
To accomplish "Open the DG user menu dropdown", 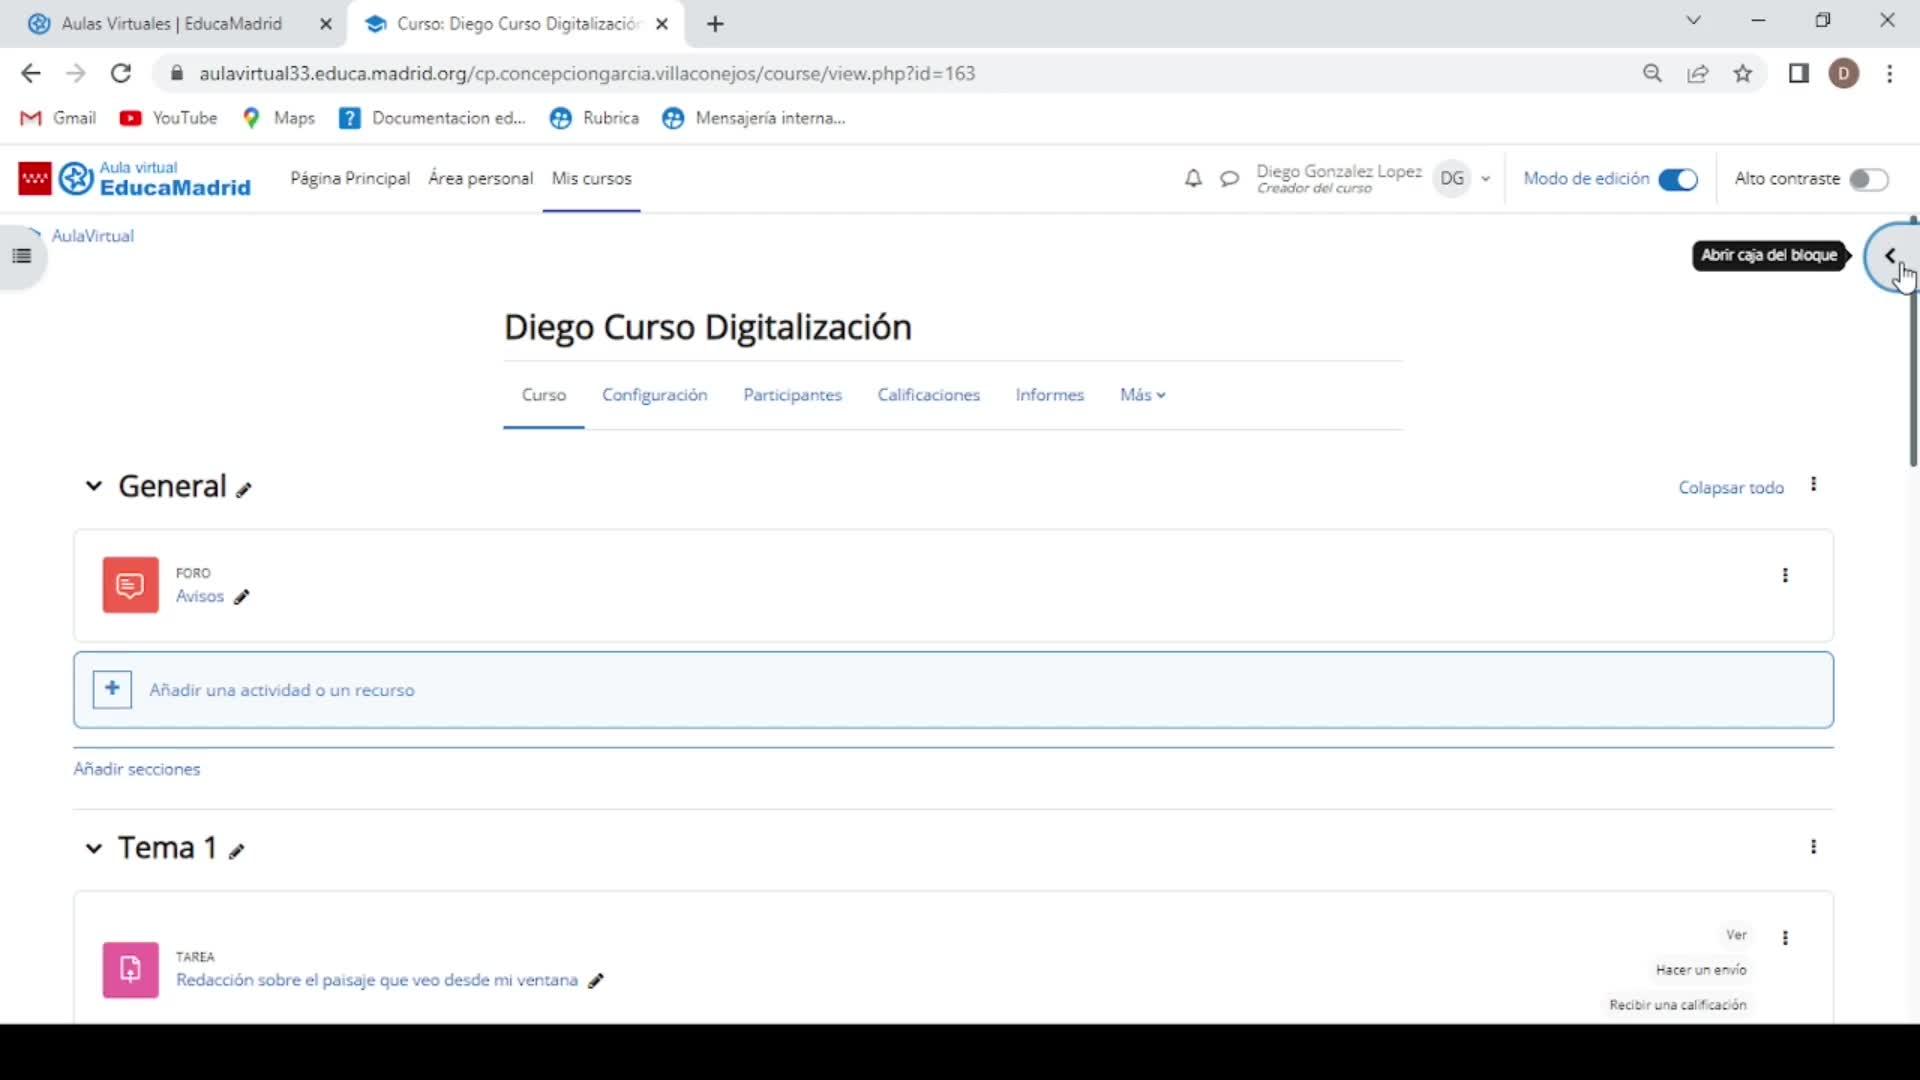I will pyautogui.click(x=1485, y=179).
